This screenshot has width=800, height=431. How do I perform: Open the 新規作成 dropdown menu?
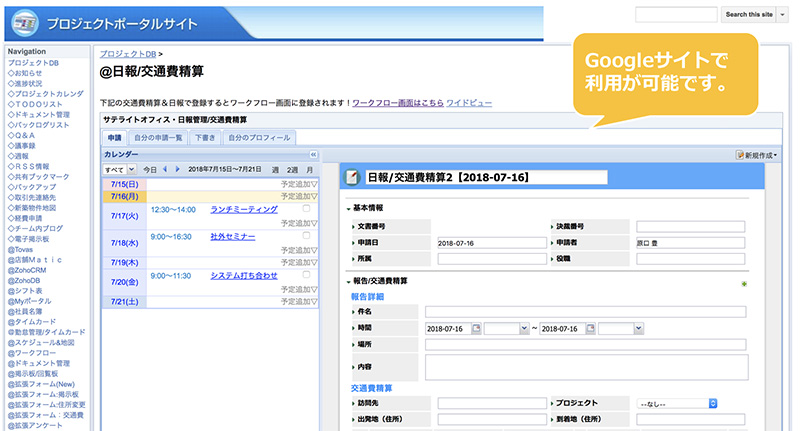(756, 155)
